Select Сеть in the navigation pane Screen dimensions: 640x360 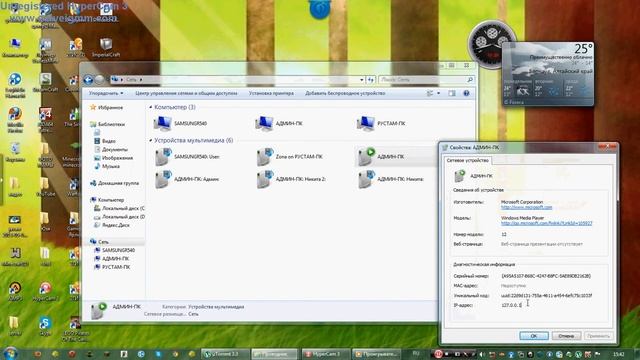pyautogui.click(x=99, y=242)
